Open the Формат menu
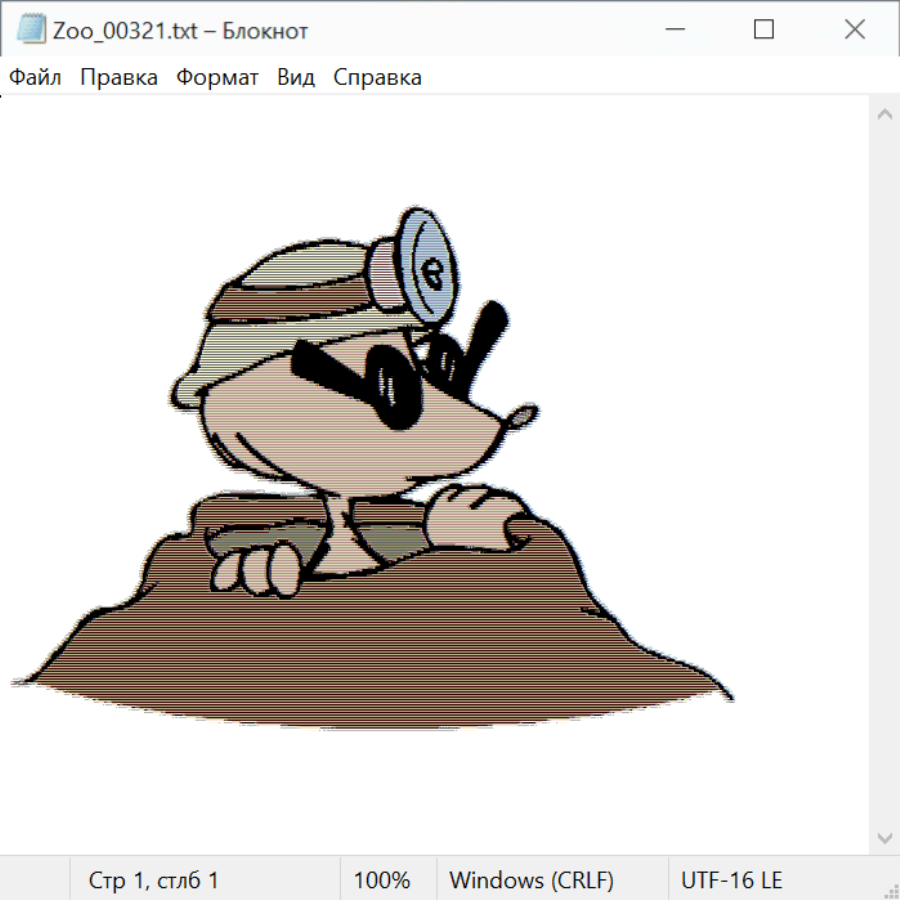900x900 pixels. coord(217,78)
